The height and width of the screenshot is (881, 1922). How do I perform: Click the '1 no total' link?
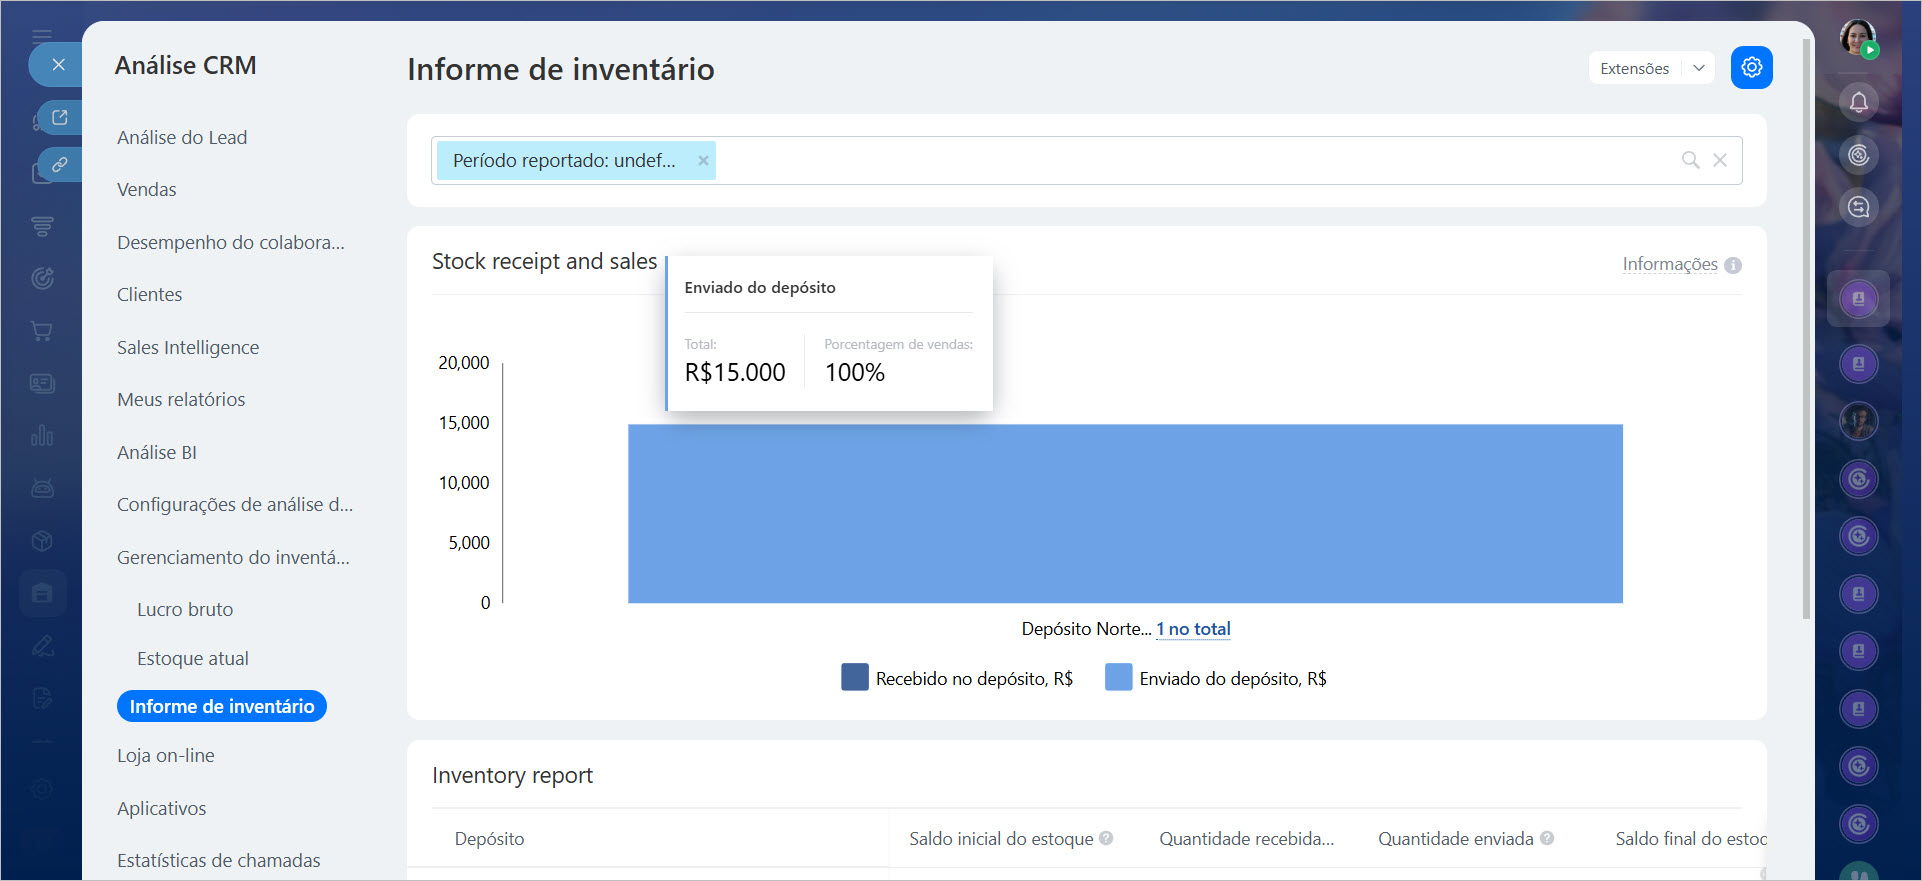point(1193,629)
